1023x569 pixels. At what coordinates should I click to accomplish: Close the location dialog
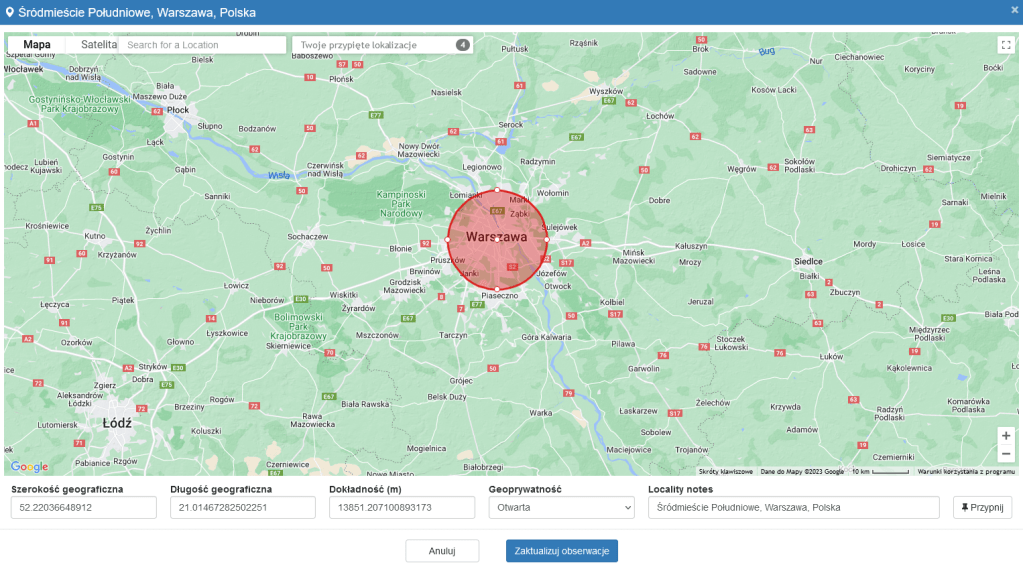coord(1014,10)
